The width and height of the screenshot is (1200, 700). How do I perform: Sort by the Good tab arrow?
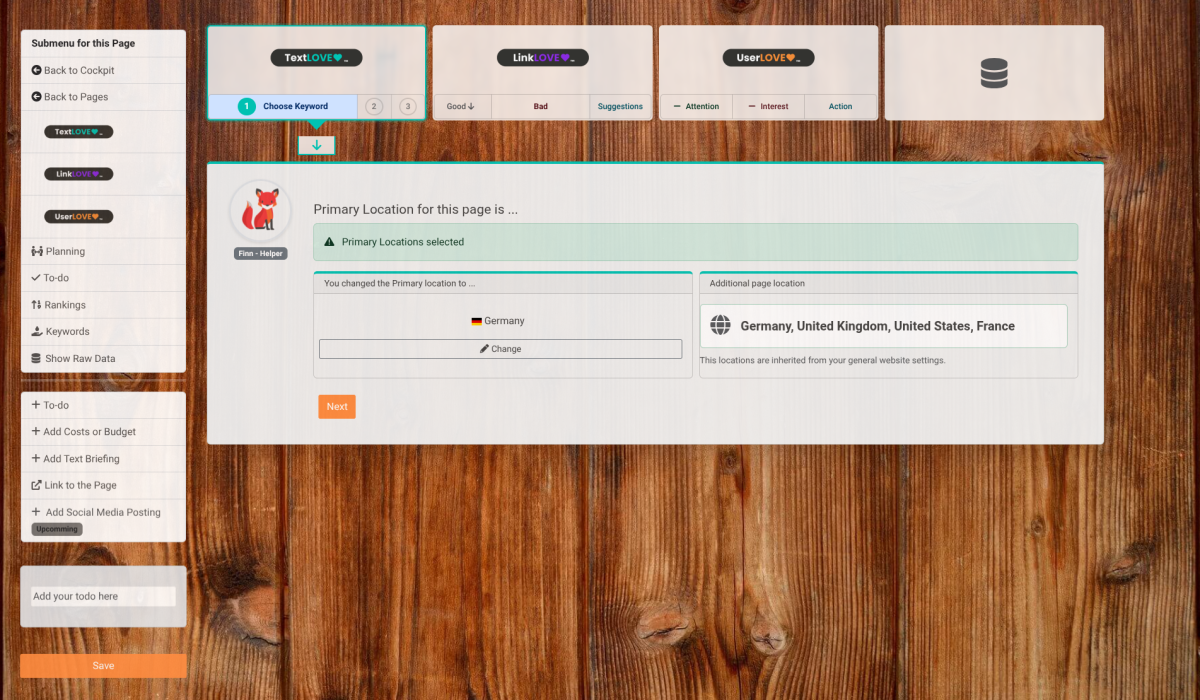coord(461,106)
